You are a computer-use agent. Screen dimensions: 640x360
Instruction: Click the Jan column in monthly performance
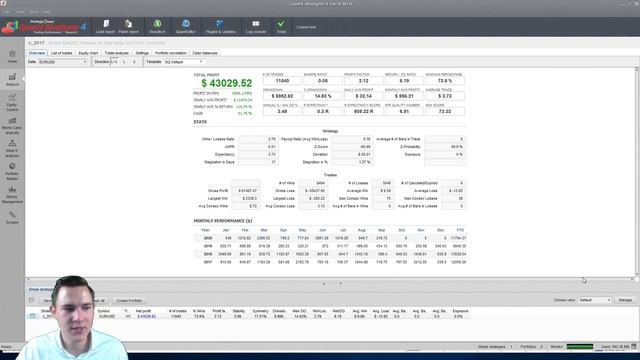click(x=226, y=230)
